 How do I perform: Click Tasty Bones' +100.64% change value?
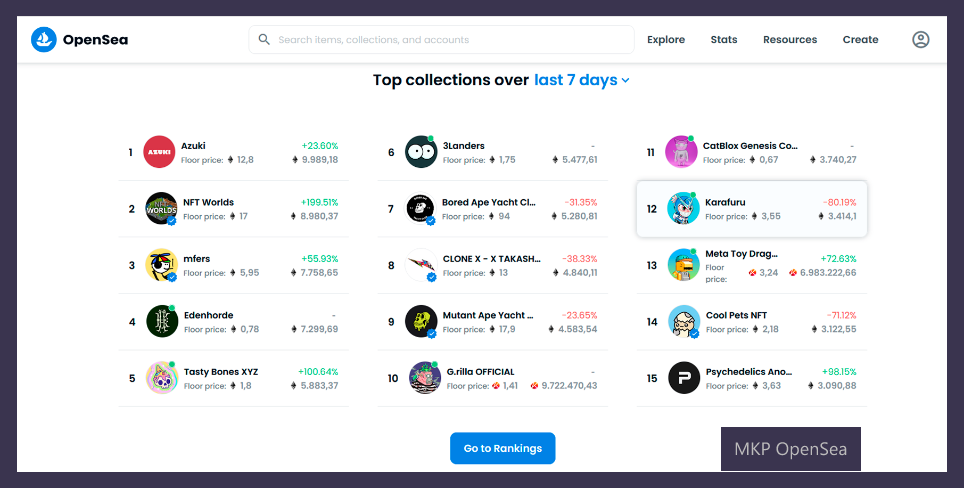318,372
